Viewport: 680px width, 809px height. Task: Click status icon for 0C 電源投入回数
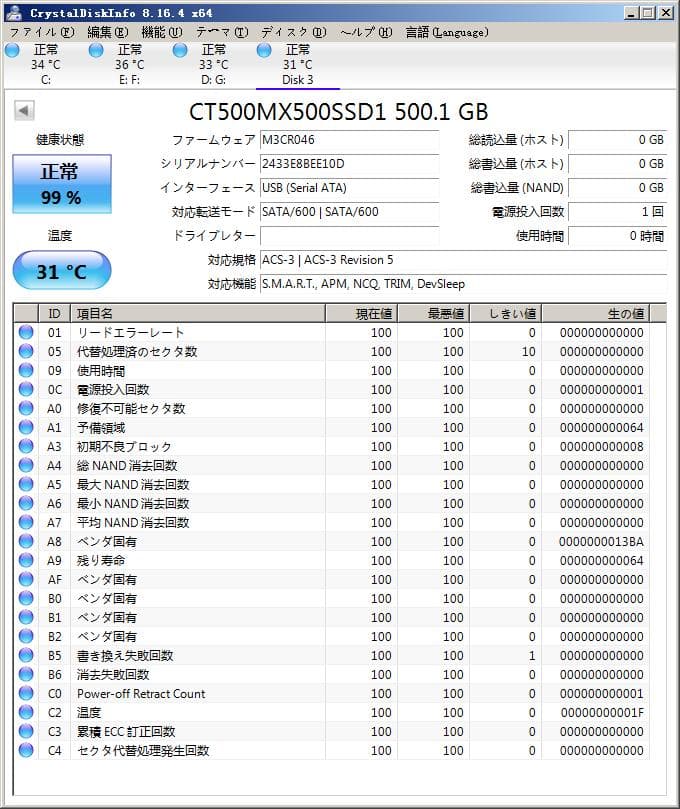pyautogui.click(x=26, y=389)
